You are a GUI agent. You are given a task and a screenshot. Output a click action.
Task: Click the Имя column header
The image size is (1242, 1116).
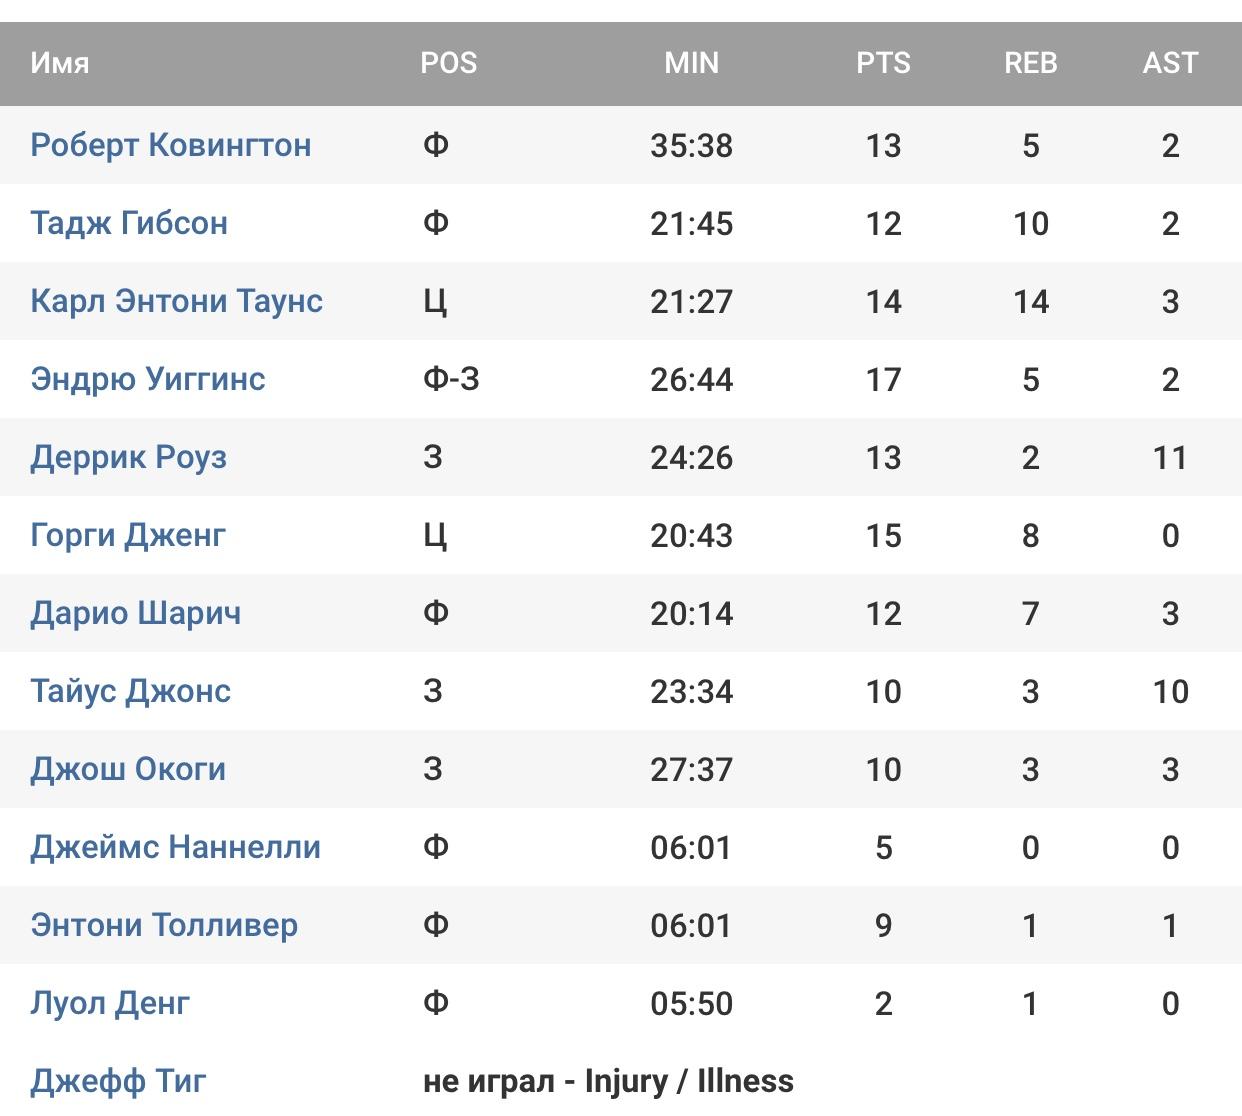click(60, 63)
